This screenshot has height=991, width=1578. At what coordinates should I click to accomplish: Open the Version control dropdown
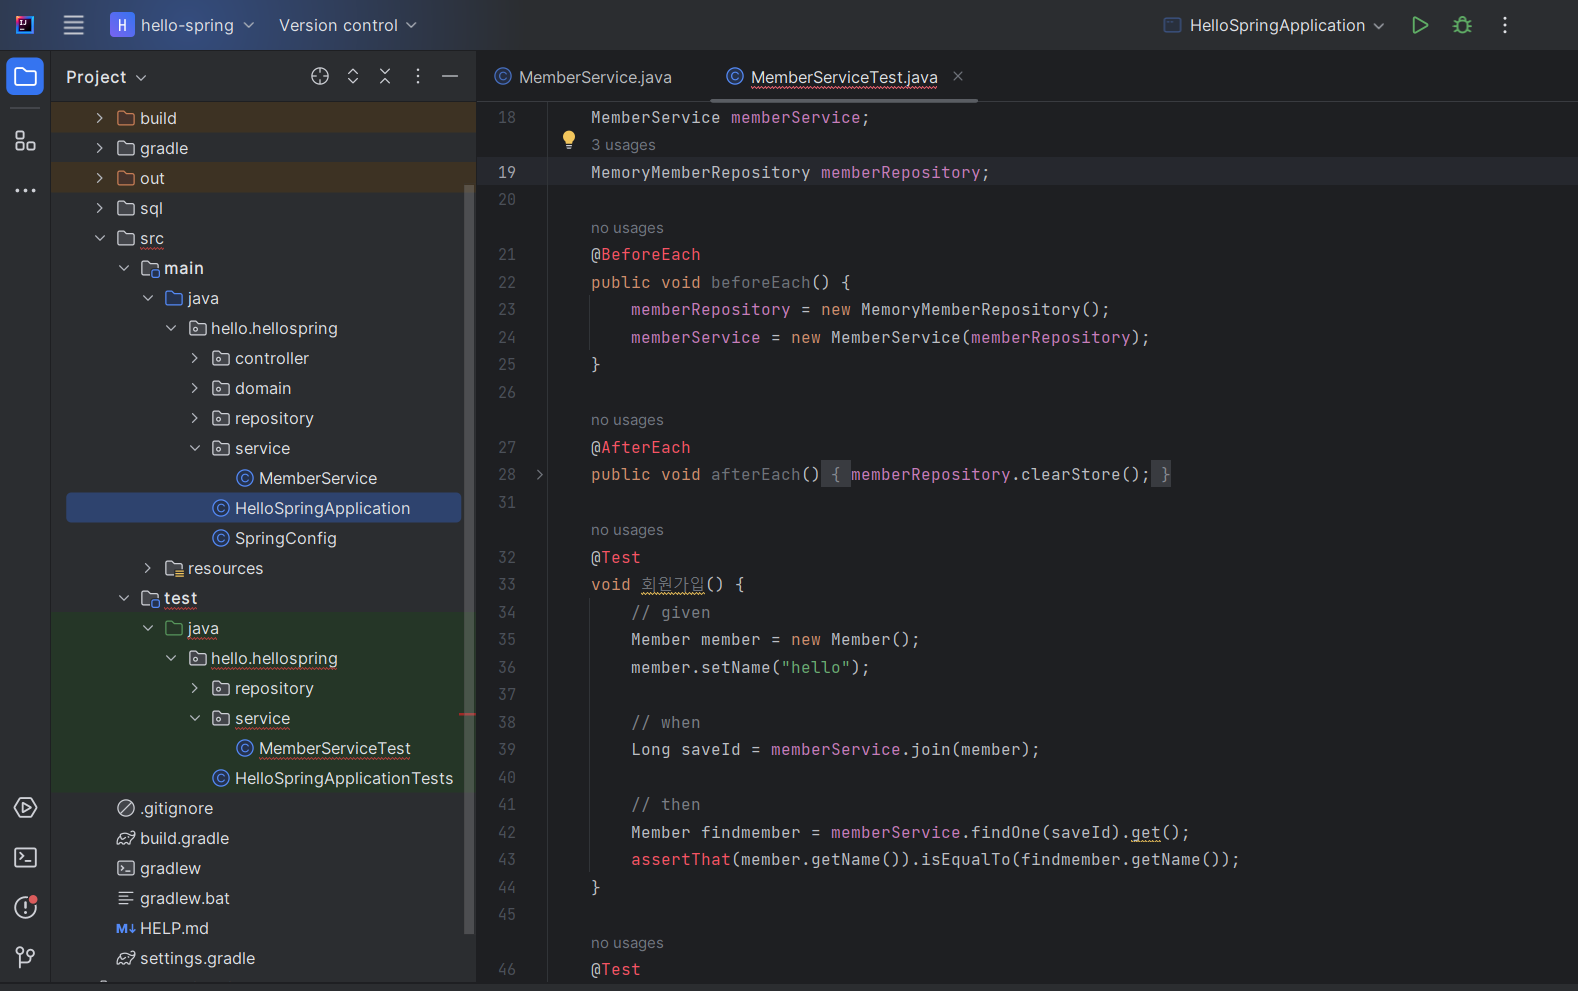point(347,25)
